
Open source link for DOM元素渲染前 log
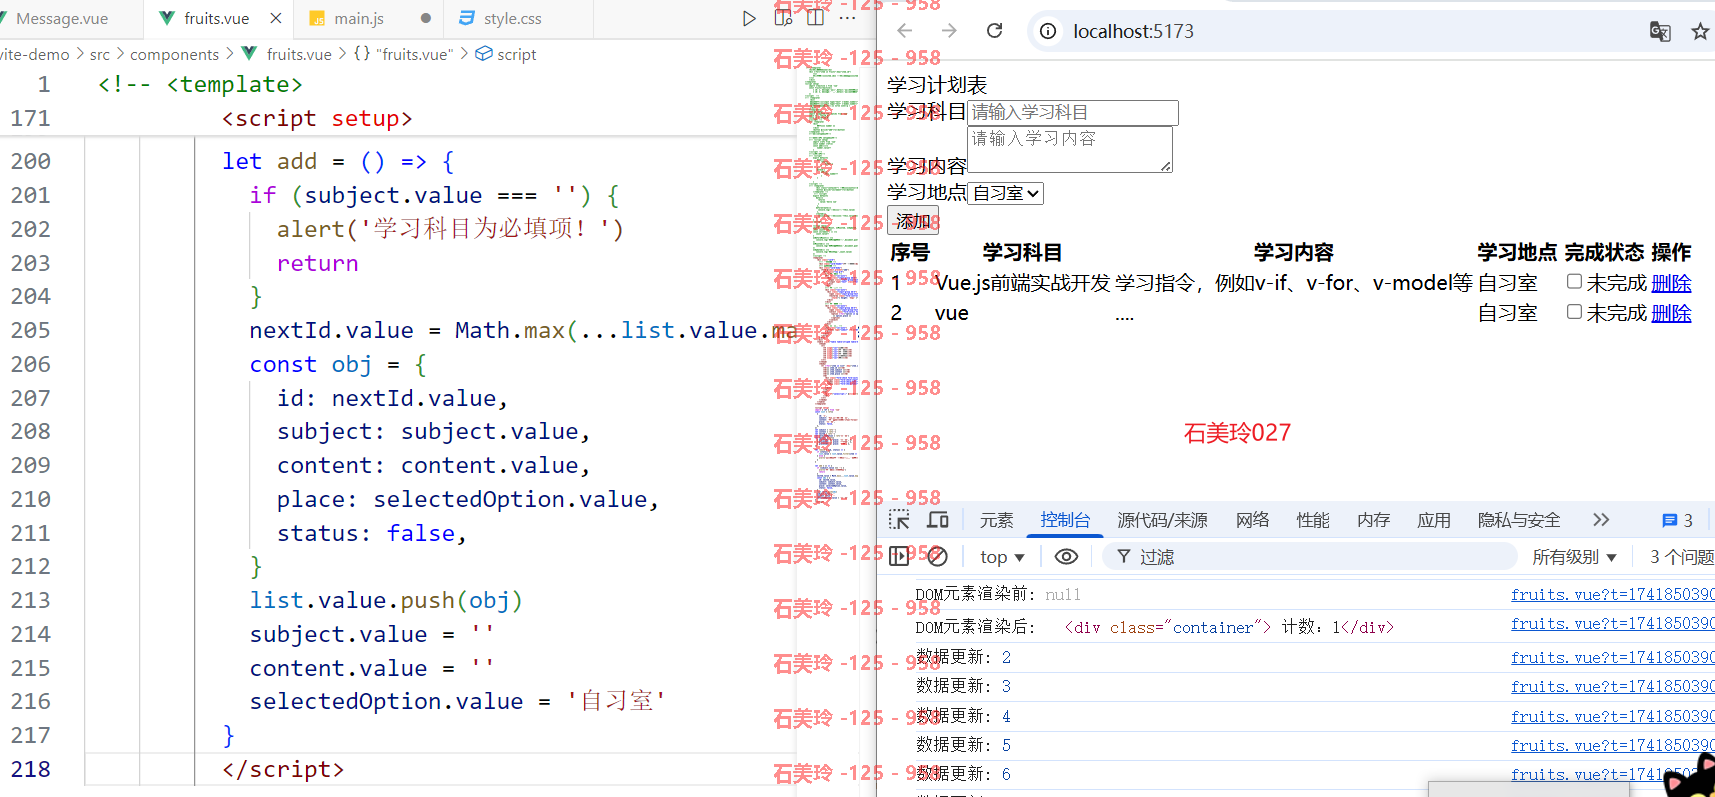[1612, 594]
